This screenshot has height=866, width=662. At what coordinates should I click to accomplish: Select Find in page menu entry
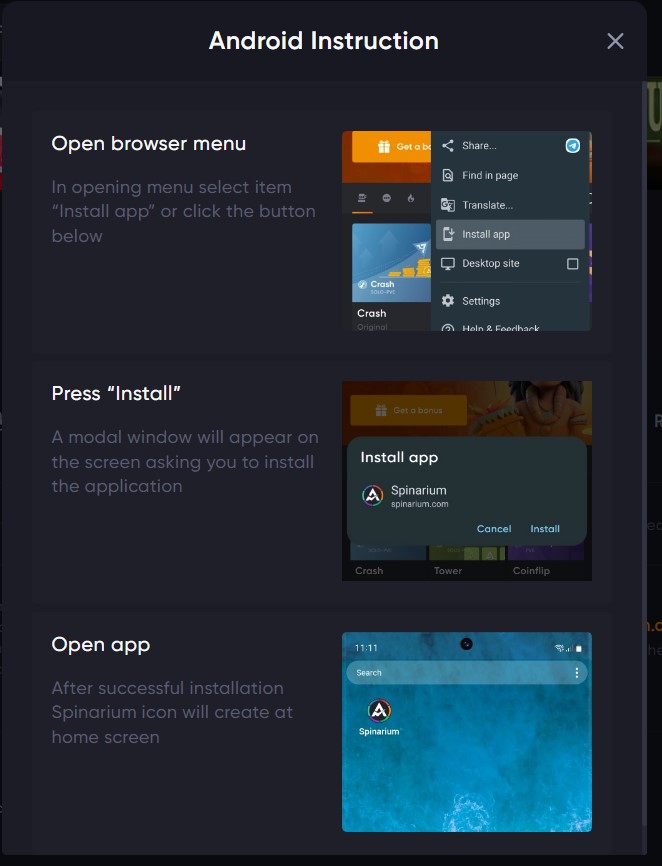510,175
